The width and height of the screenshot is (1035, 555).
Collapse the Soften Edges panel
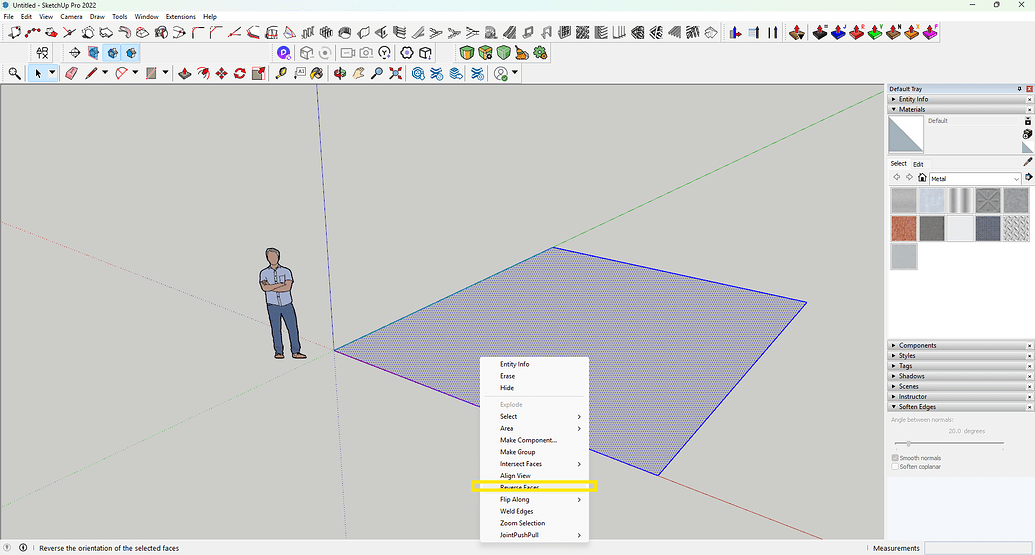click(917, 407)
